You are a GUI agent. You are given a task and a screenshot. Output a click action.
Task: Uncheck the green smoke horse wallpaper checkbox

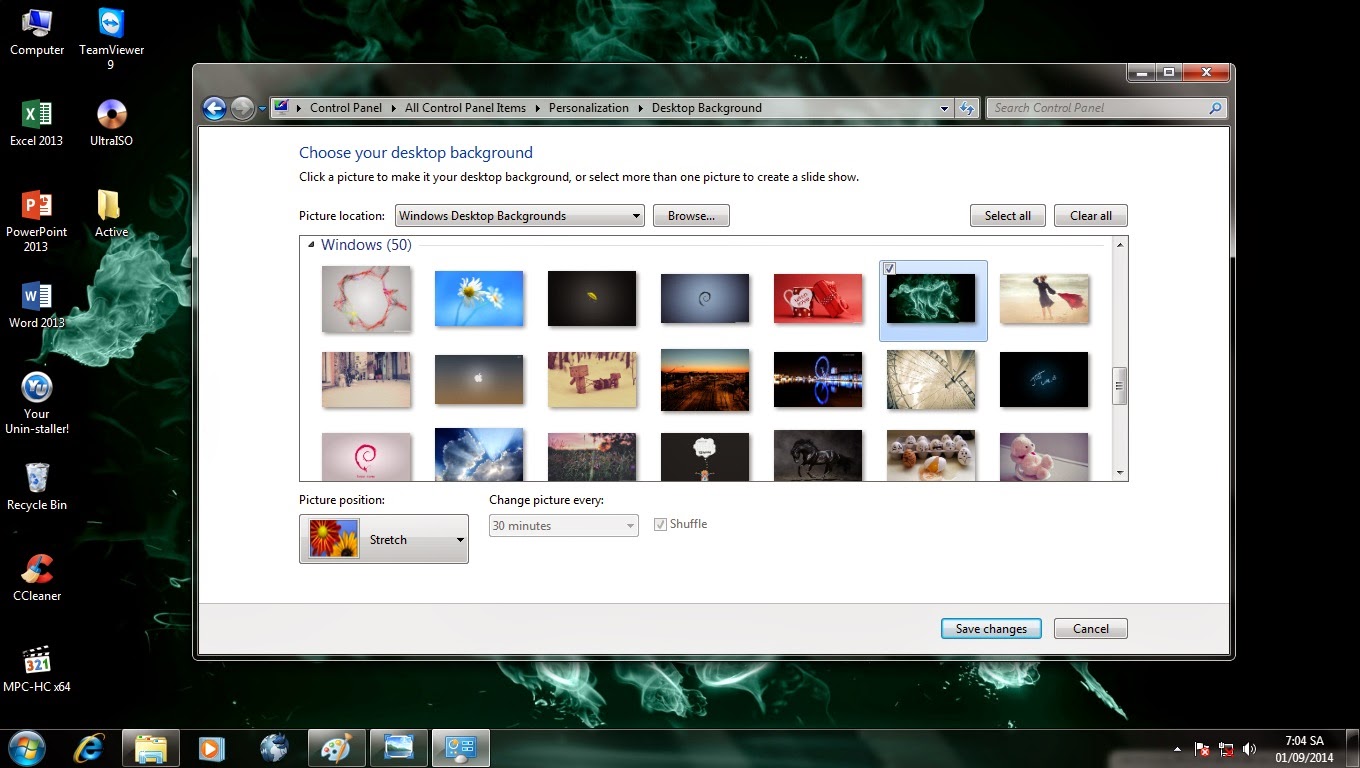click(x=889, y=269)
